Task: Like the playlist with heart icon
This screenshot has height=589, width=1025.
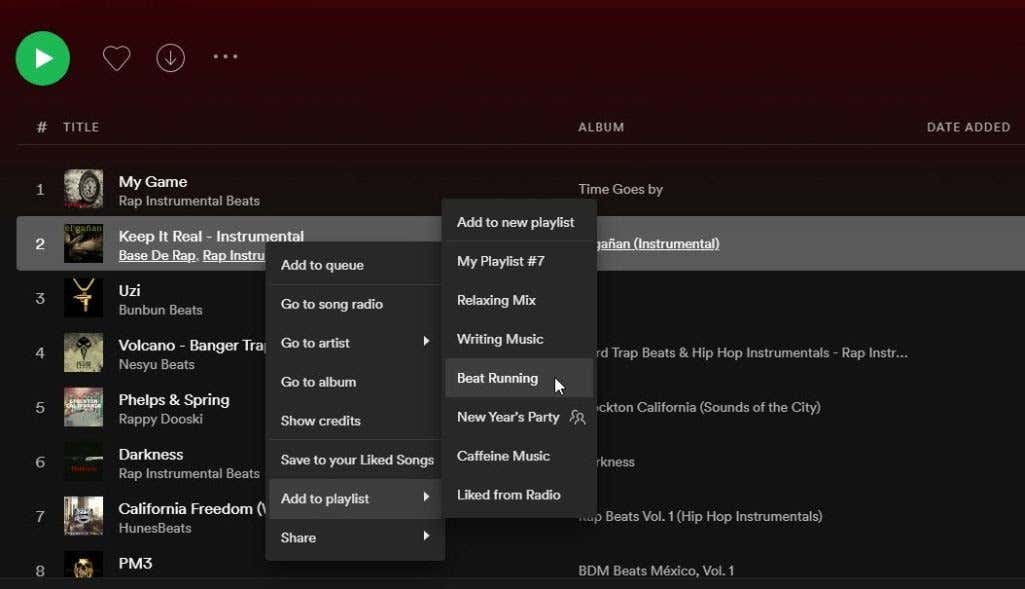Action: click(x=117, y=59)
